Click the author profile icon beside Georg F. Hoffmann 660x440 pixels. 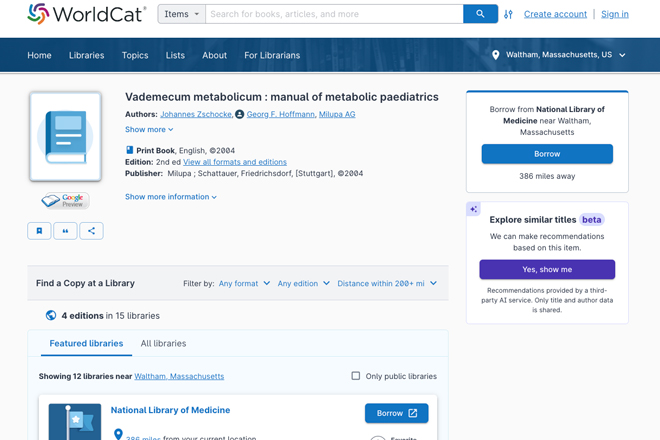click(240, 114)
